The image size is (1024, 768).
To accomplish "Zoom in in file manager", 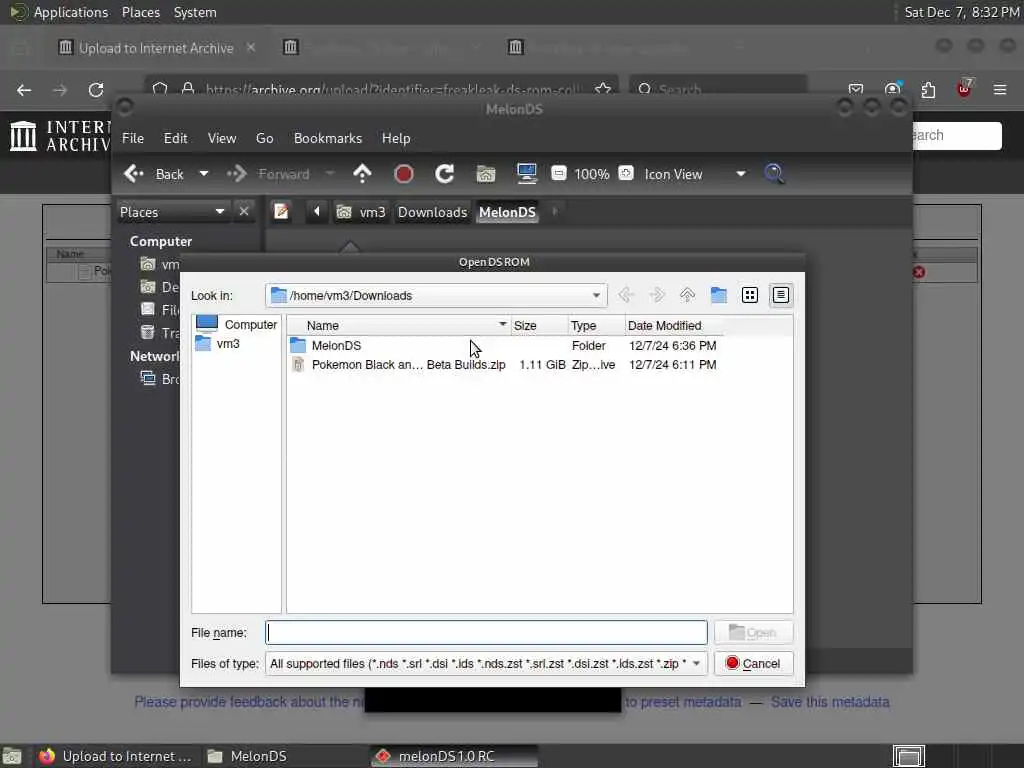I will pos(626,174).
